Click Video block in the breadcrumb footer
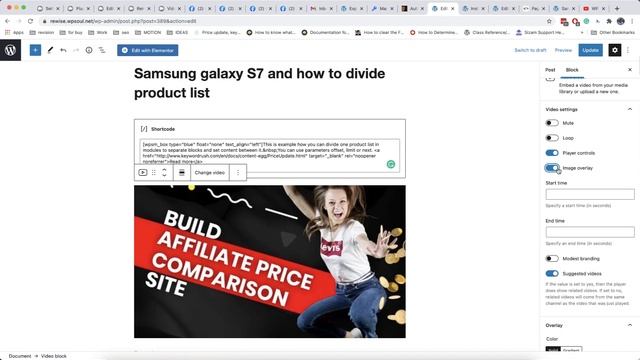This screenshot has width=640, height=360. (x=53, y=356)
